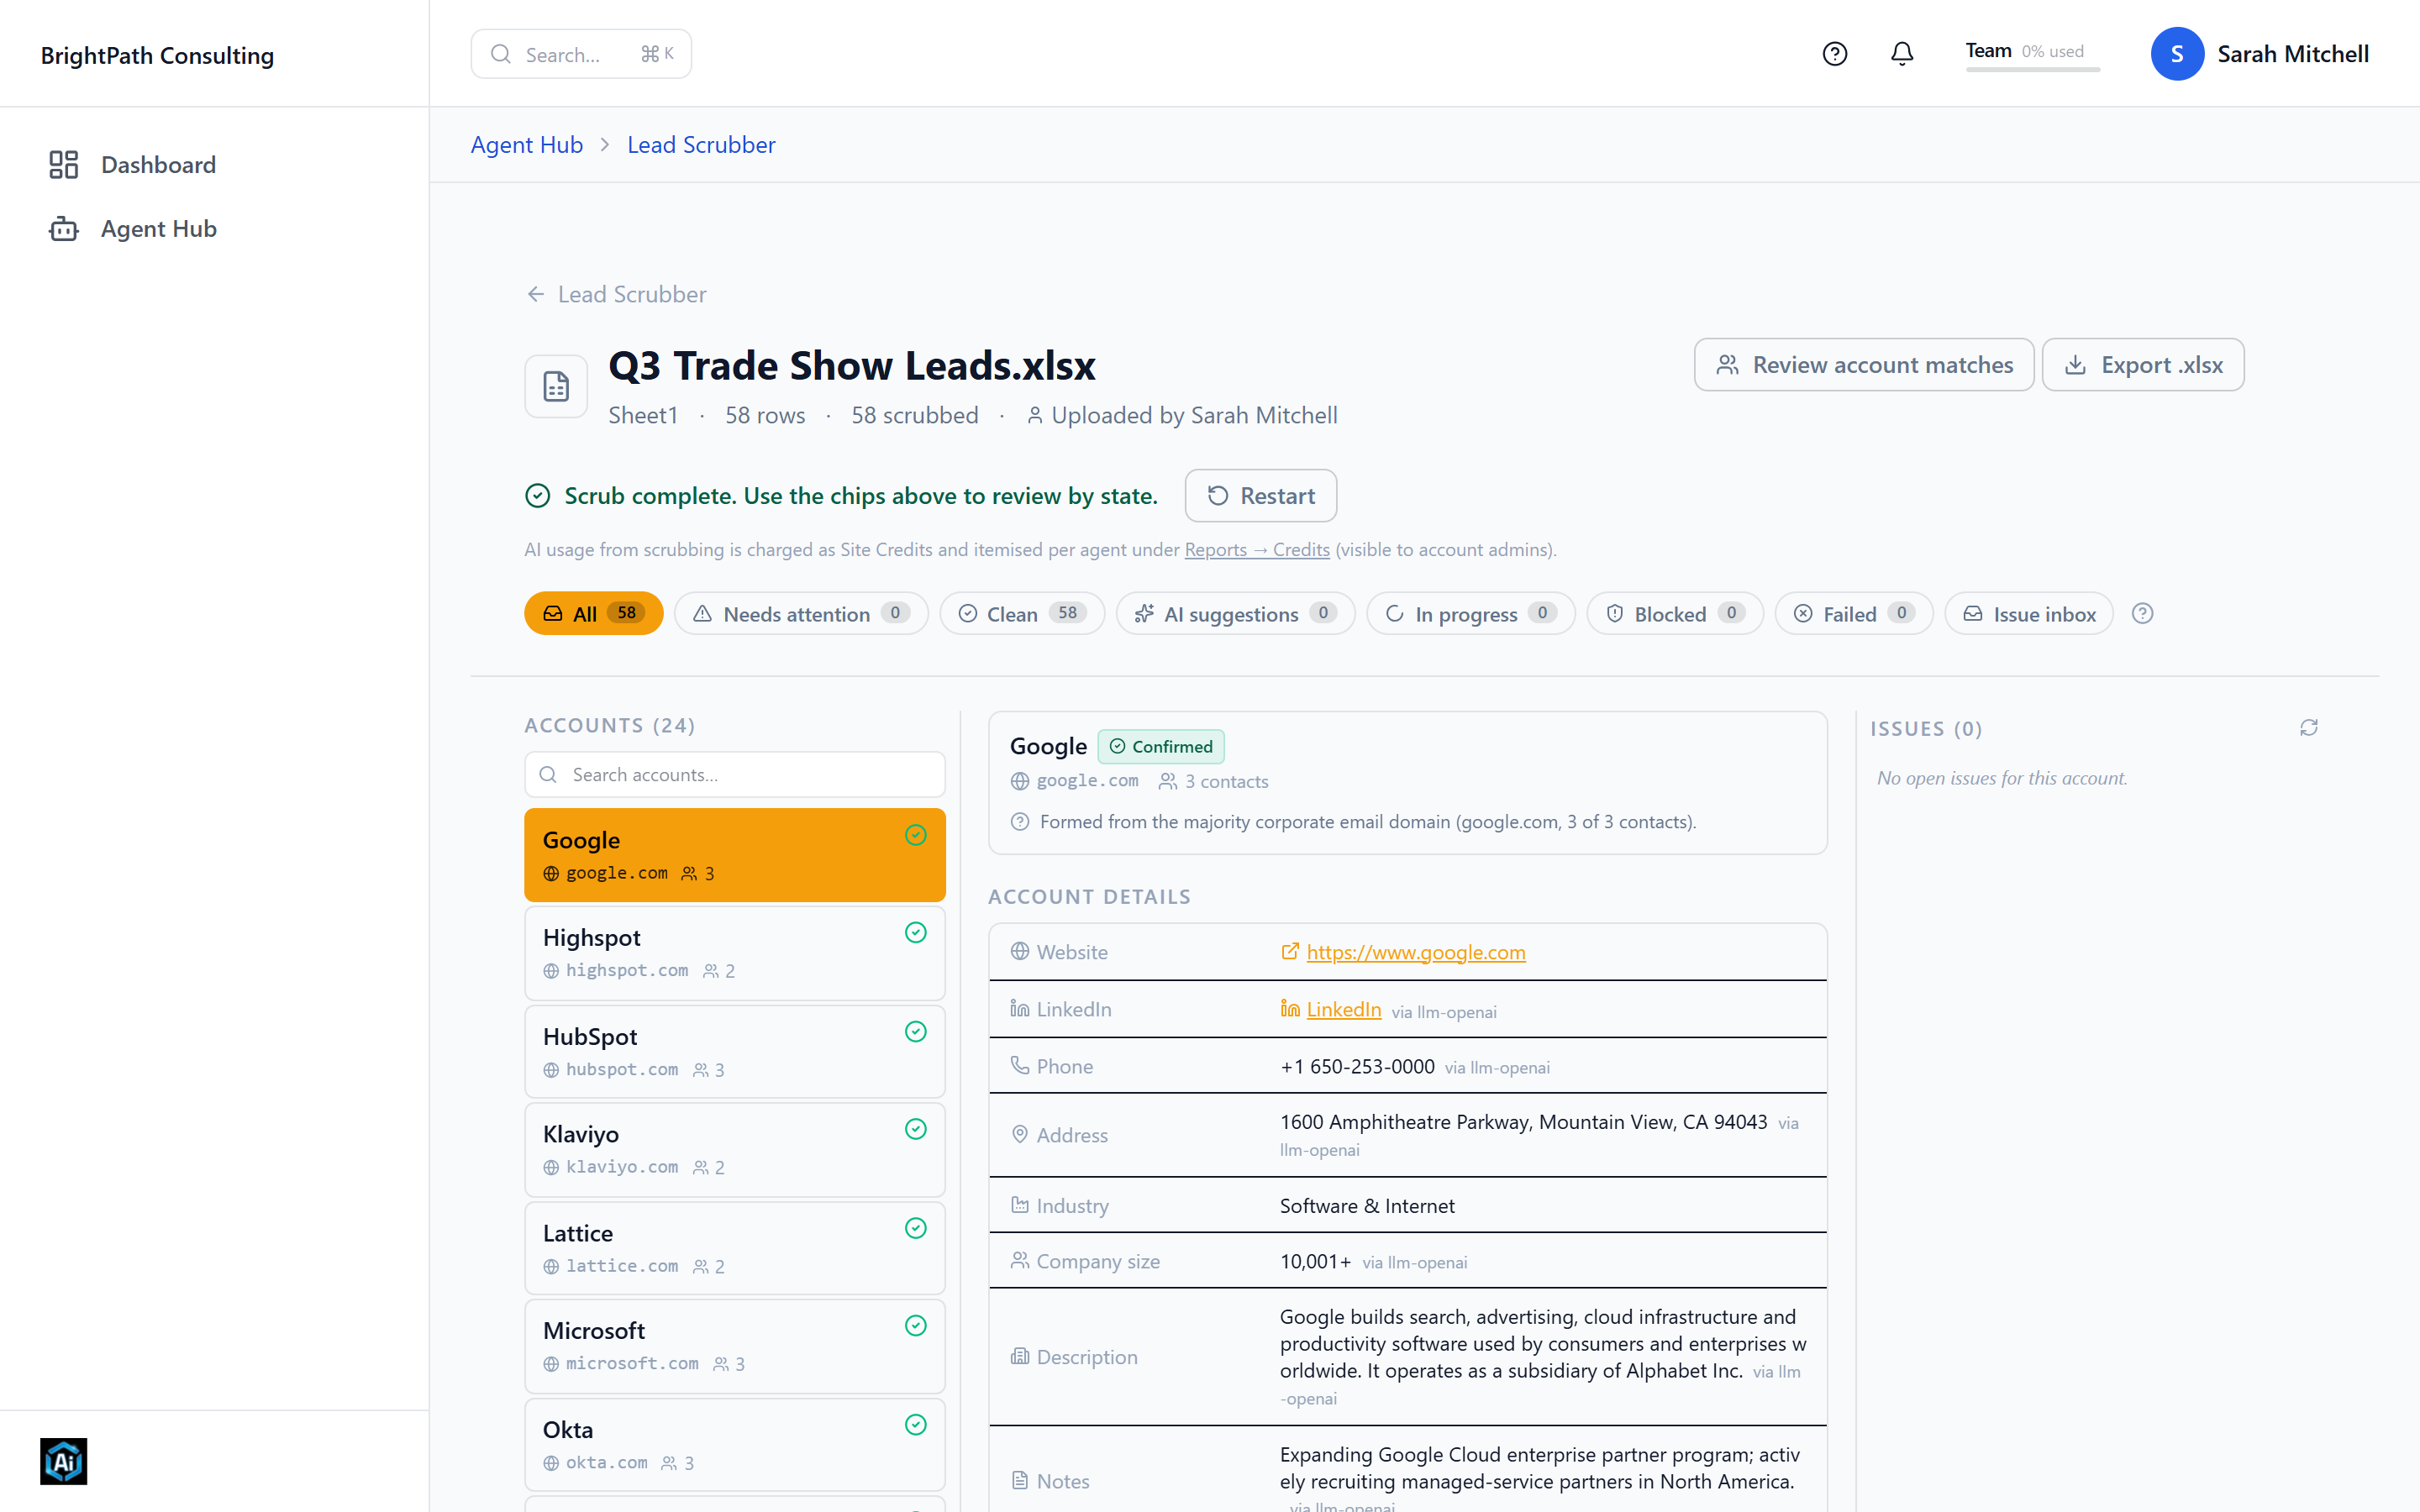The width and height of the screenshot is (2420, 1512).
Task: Filter by In progress chip
Action: click(1471, 613)
